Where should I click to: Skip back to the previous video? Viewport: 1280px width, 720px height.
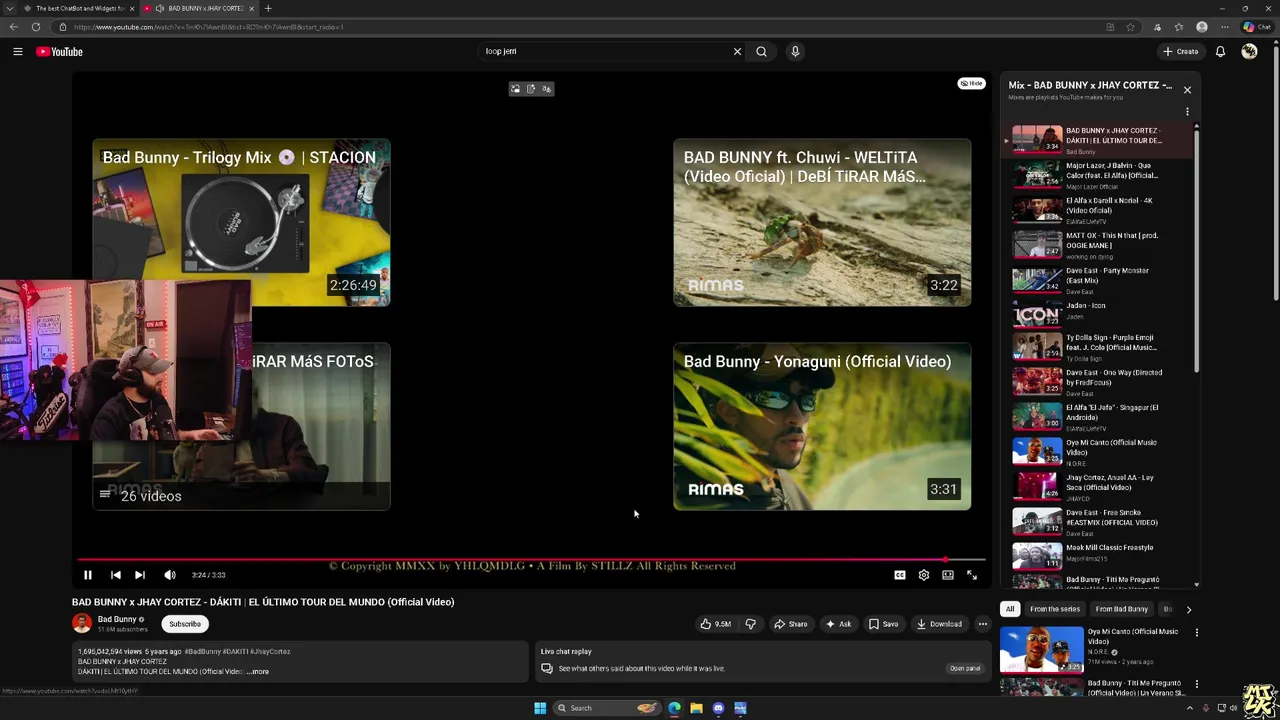115,575
